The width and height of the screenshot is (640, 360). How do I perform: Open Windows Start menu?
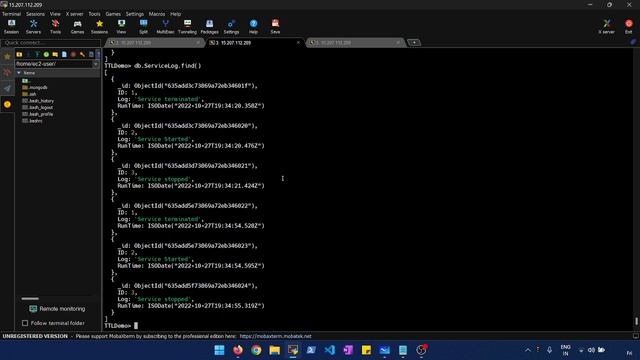tap(219, 350)
